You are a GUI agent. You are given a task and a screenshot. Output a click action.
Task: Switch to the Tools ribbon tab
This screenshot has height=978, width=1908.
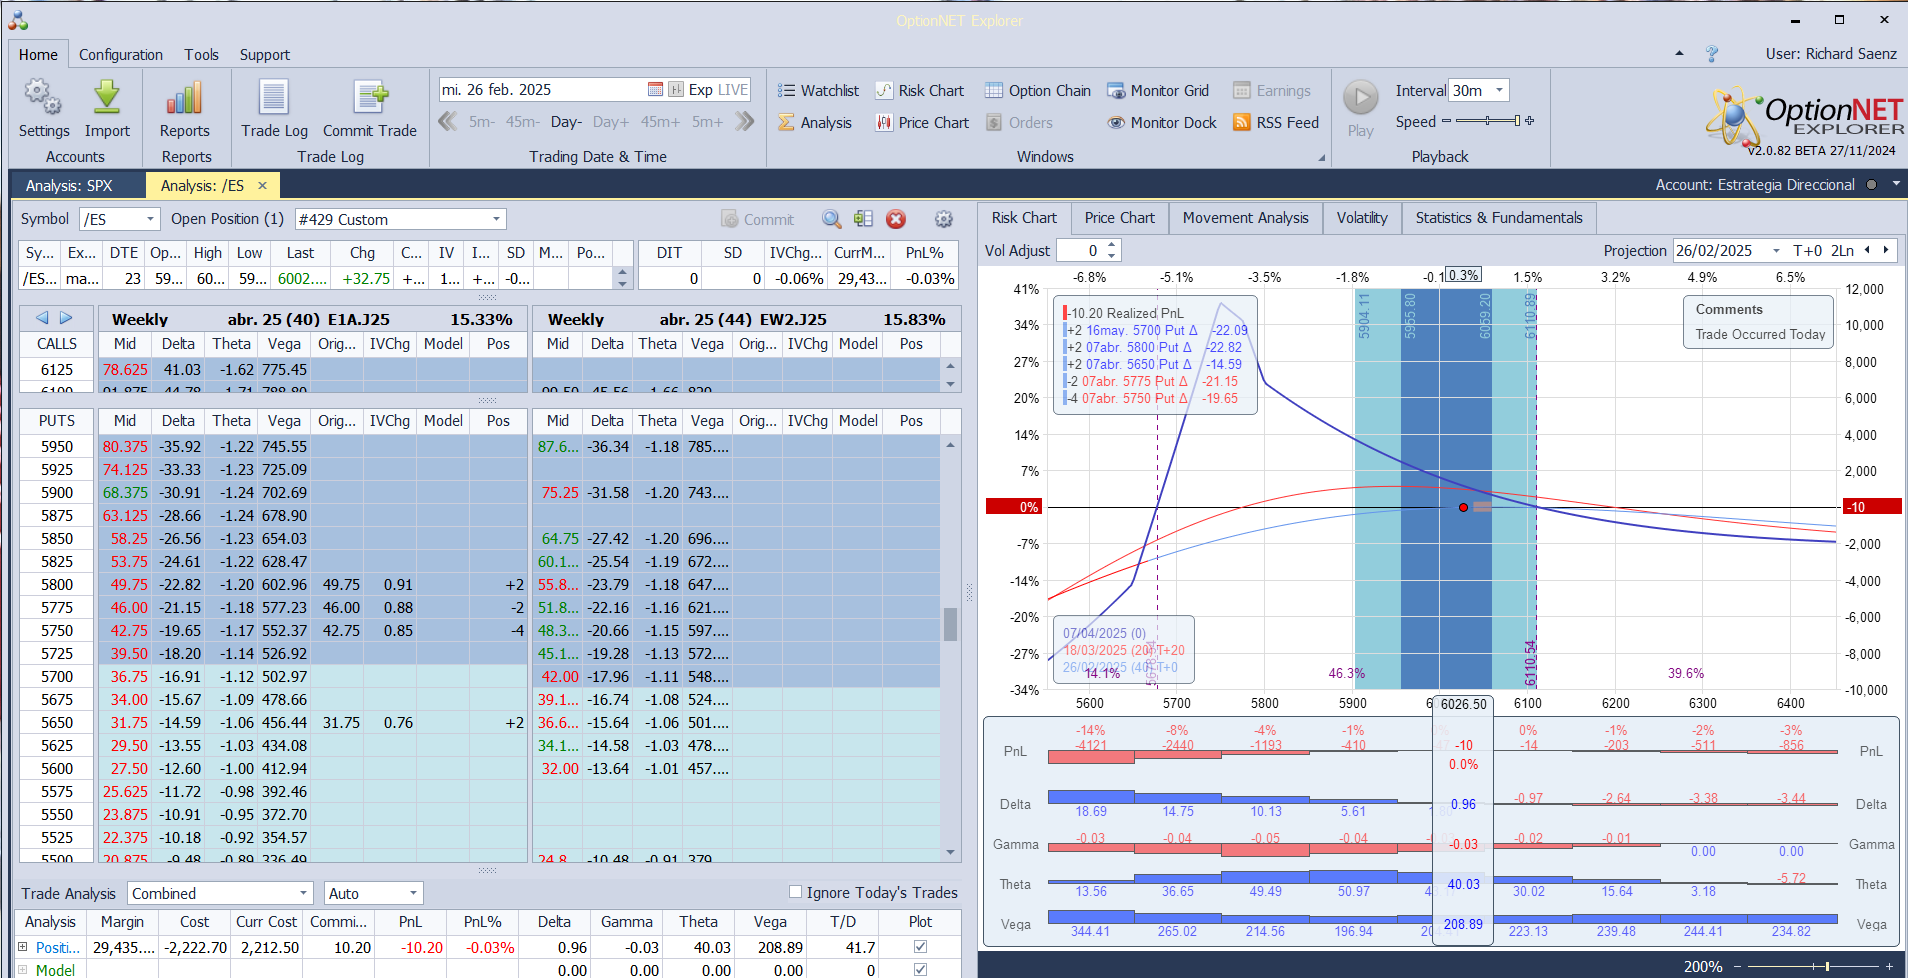(201, 55)
